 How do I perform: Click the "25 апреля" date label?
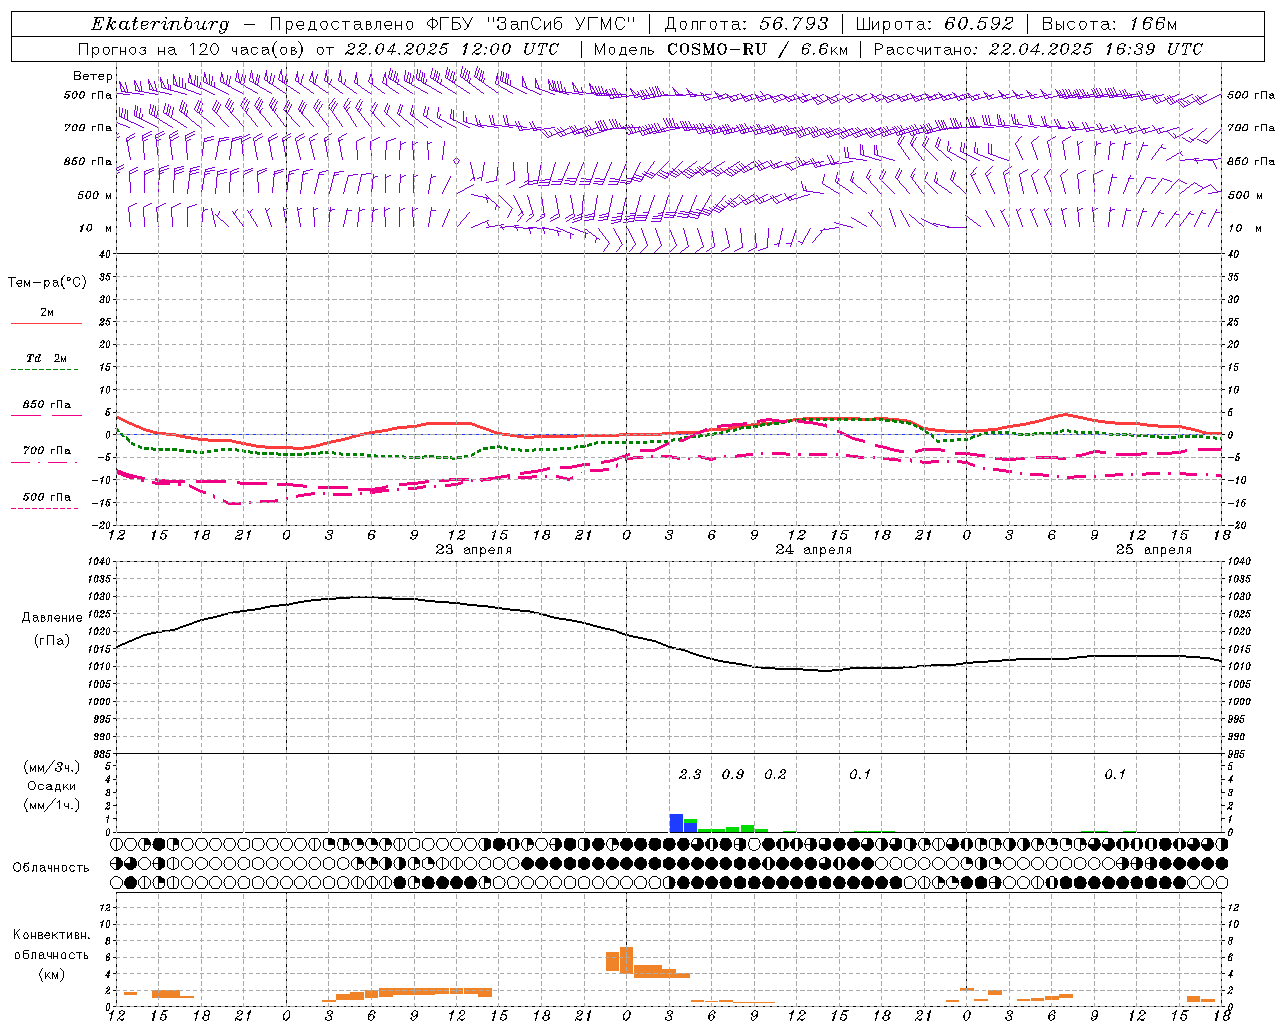[x=1154, y=550]
